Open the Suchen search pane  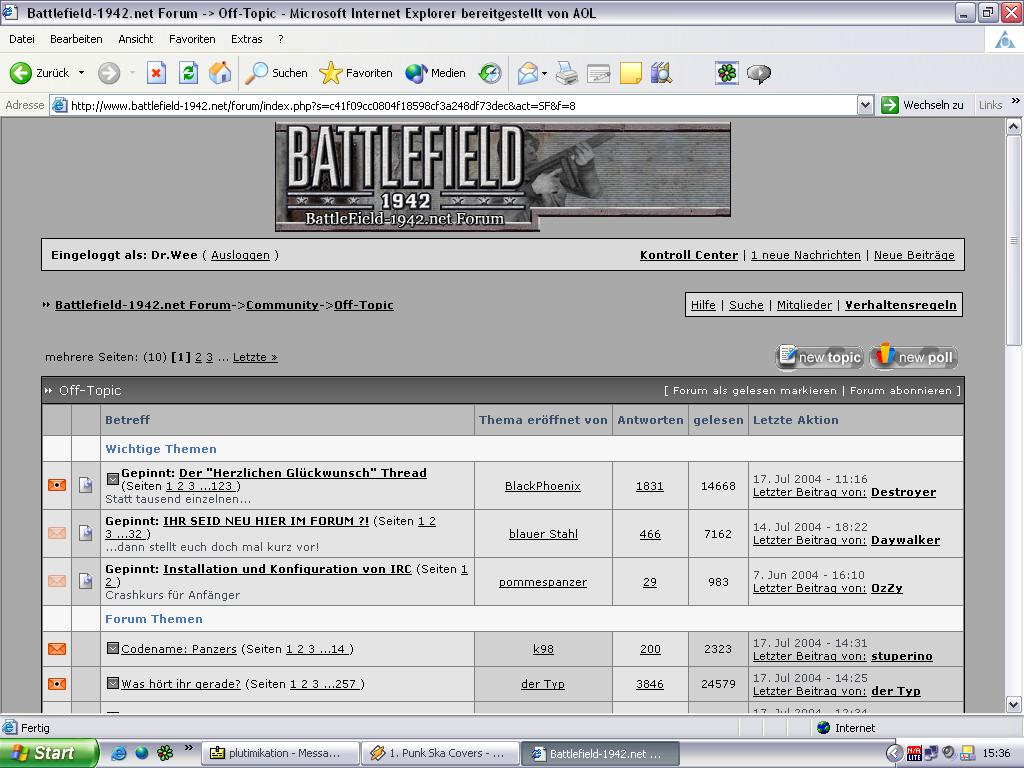276,73
